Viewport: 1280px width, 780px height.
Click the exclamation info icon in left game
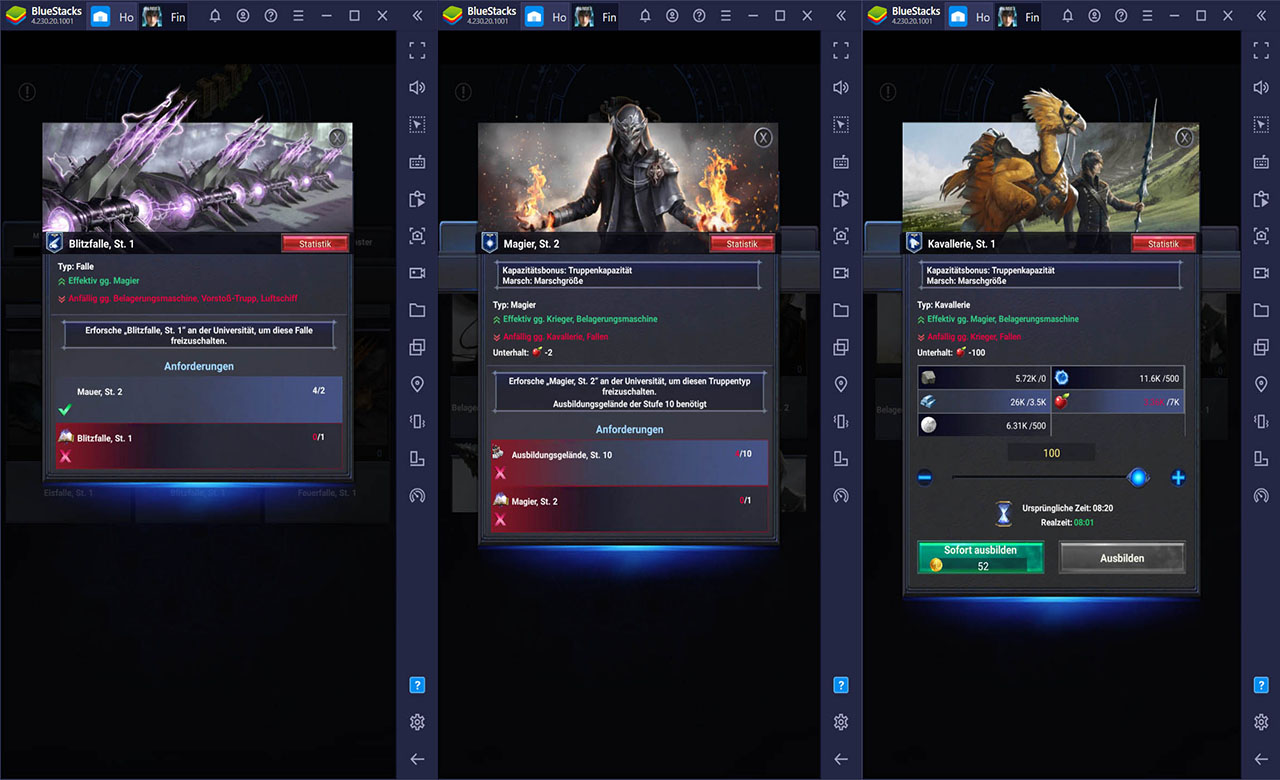click(27, 92)
